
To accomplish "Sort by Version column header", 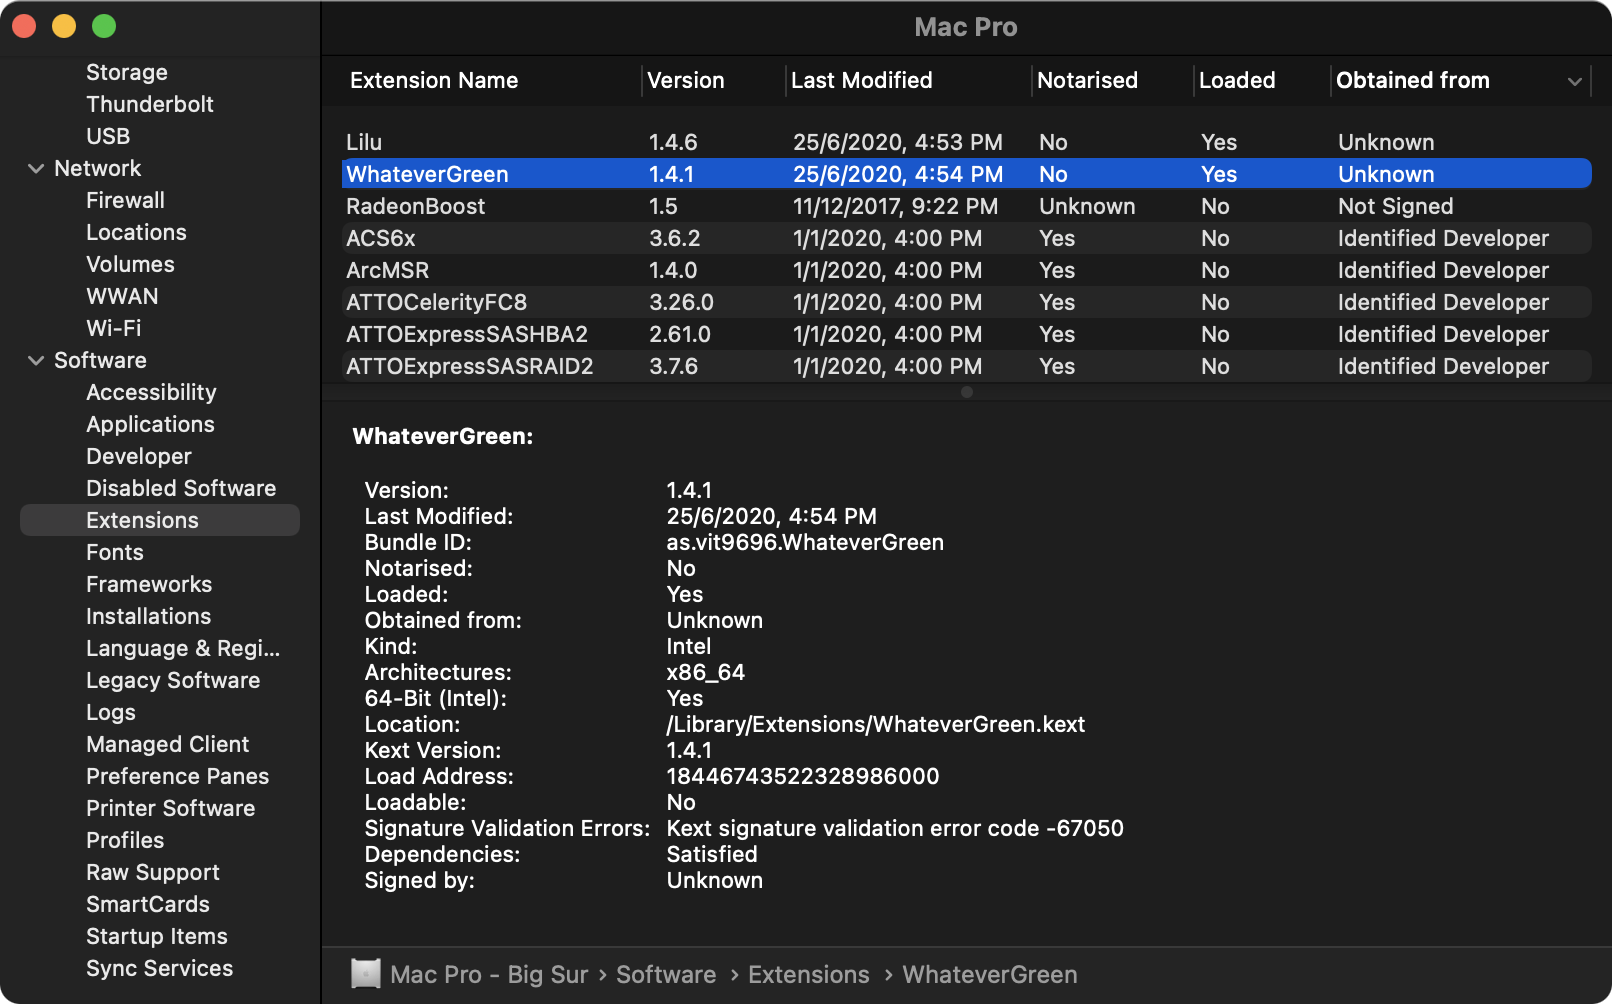I will (x=686, y=80).
